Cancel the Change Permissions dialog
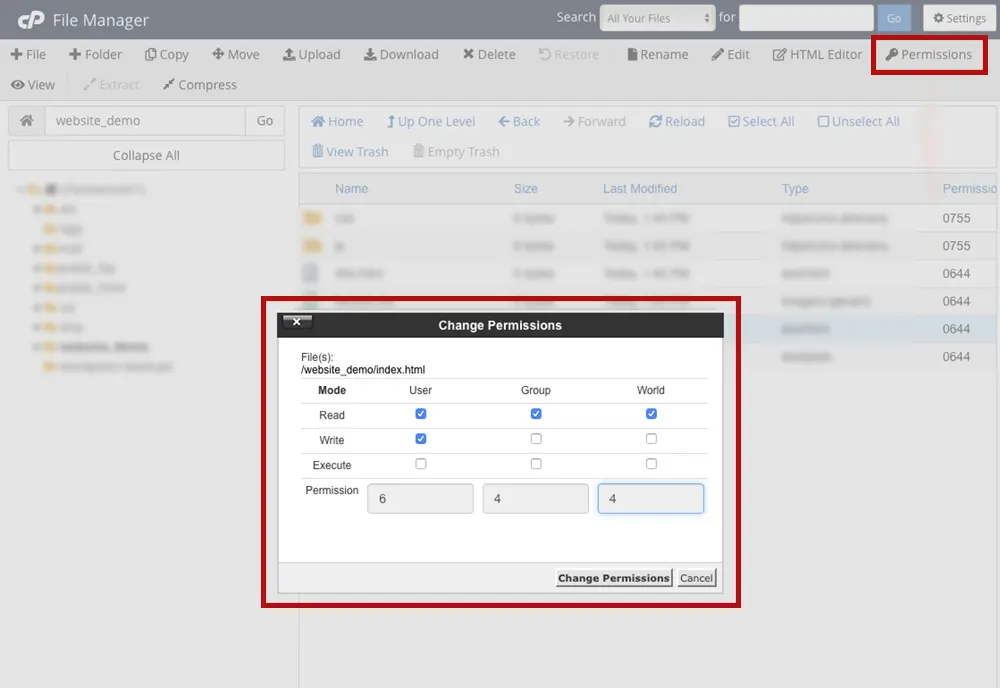 tap(696, 578)
